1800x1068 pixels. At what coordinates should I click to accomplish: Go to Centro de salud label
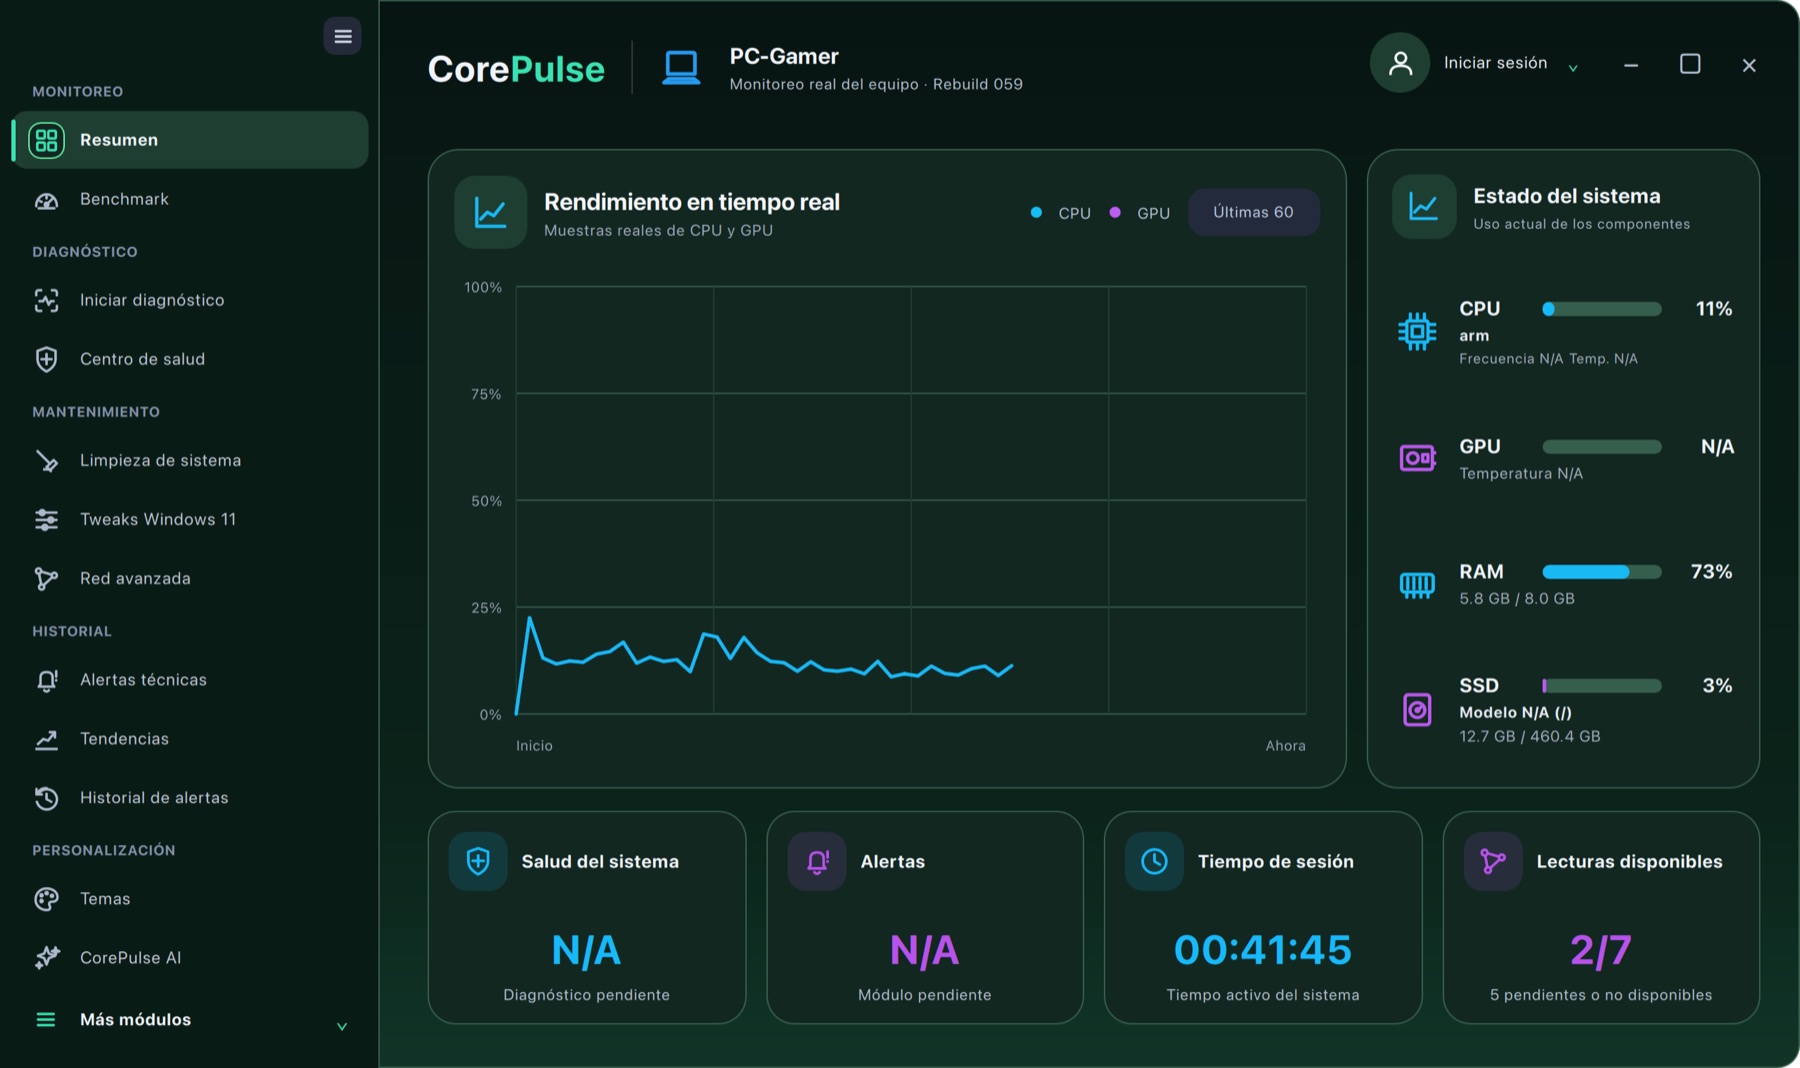(142, 359)
